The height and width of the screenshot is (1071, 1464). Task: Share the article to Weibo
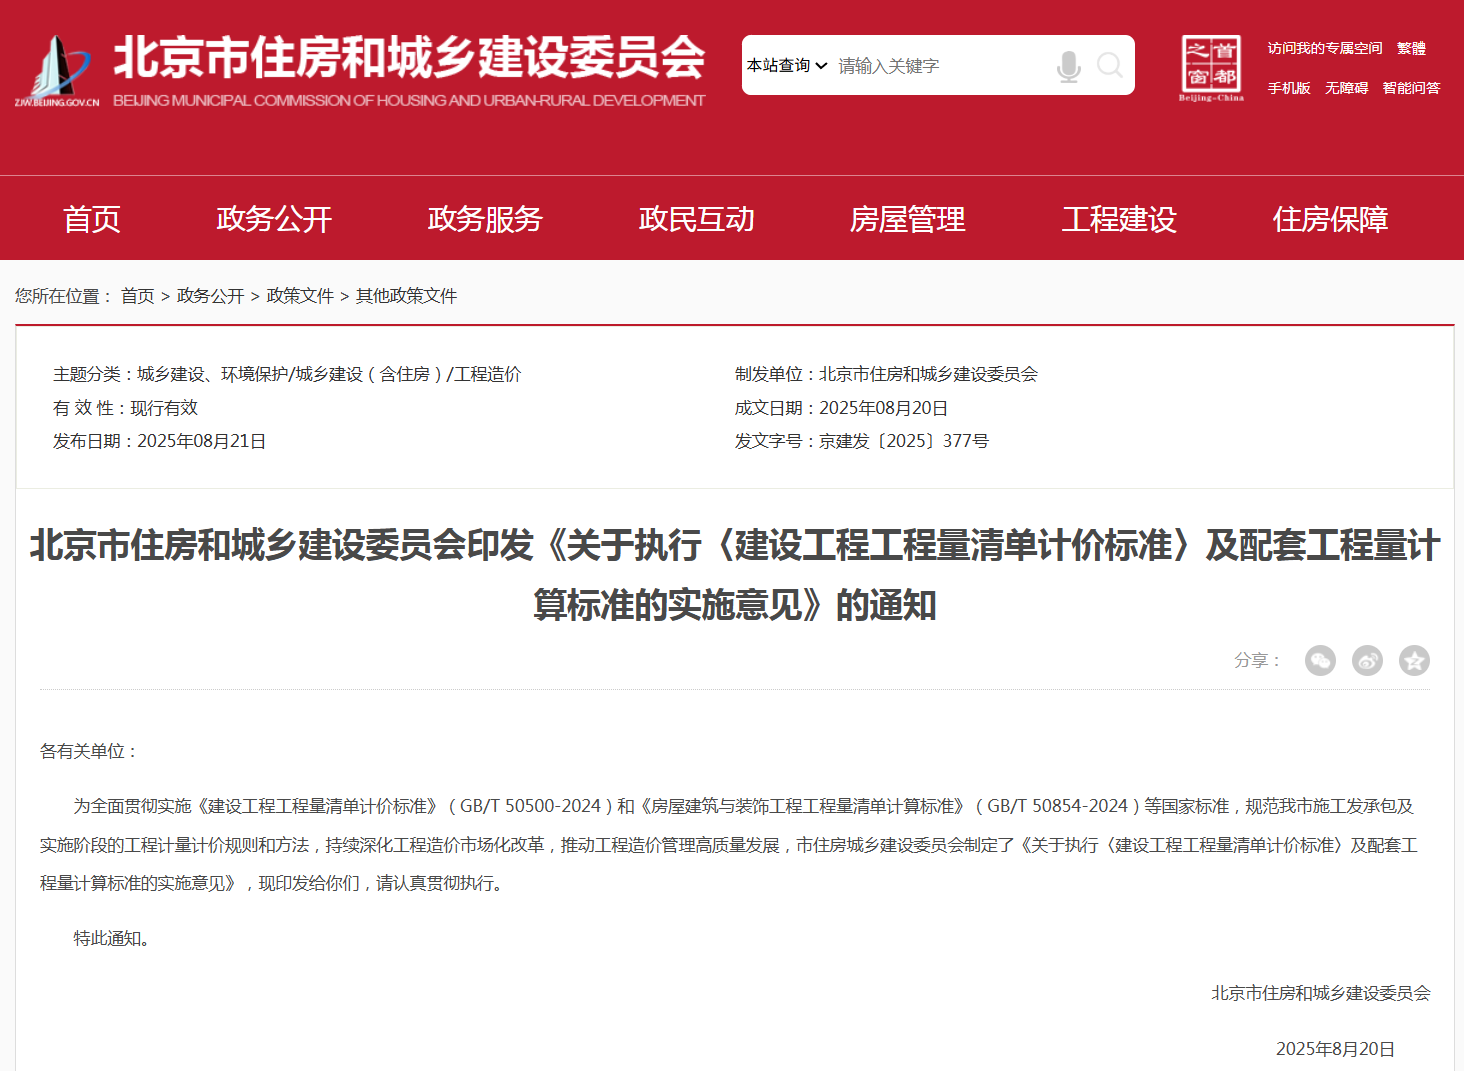pyautogui.click(x=1367, y=660)
